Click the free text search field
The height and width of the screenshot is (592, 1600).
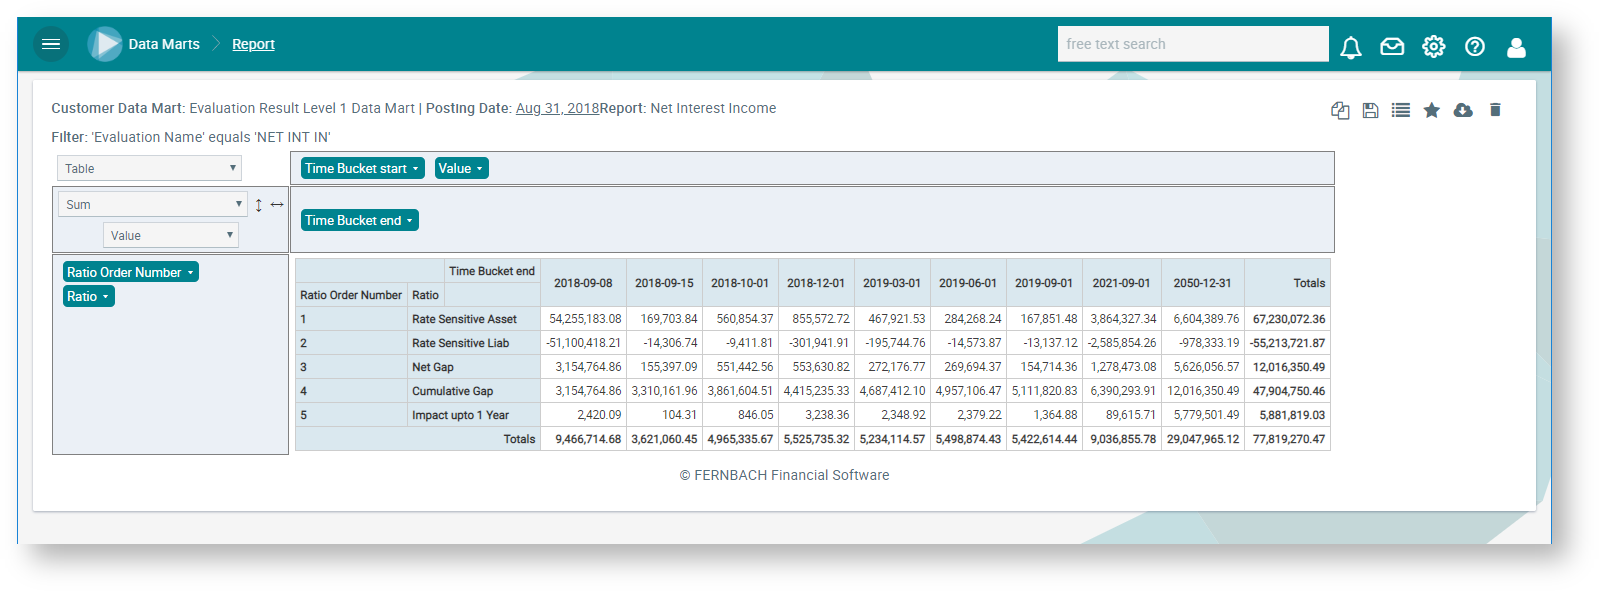point(1192,45)
